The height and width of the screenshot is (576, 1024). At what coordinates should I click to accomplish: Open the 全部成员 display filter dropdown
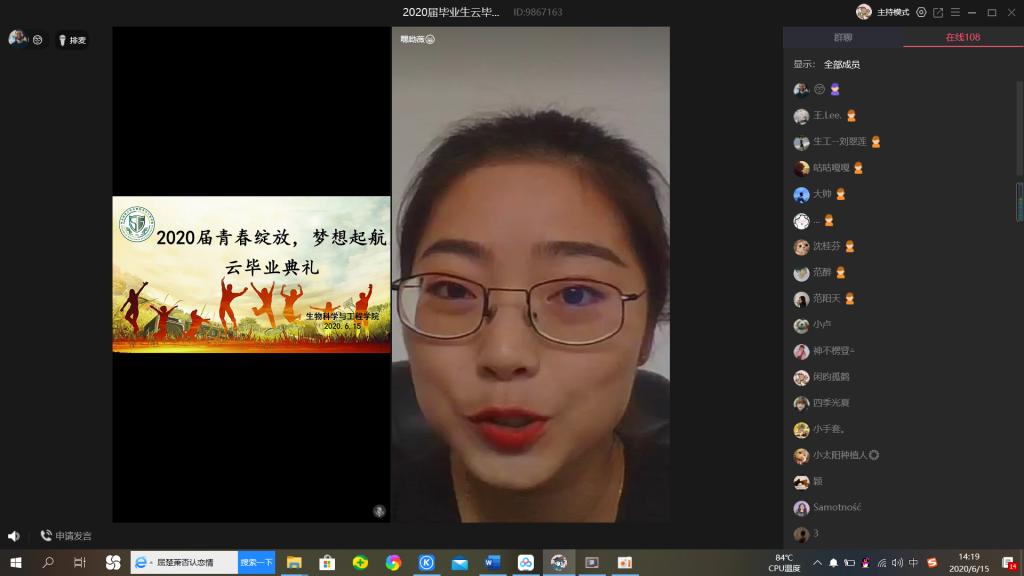point(842,64)
